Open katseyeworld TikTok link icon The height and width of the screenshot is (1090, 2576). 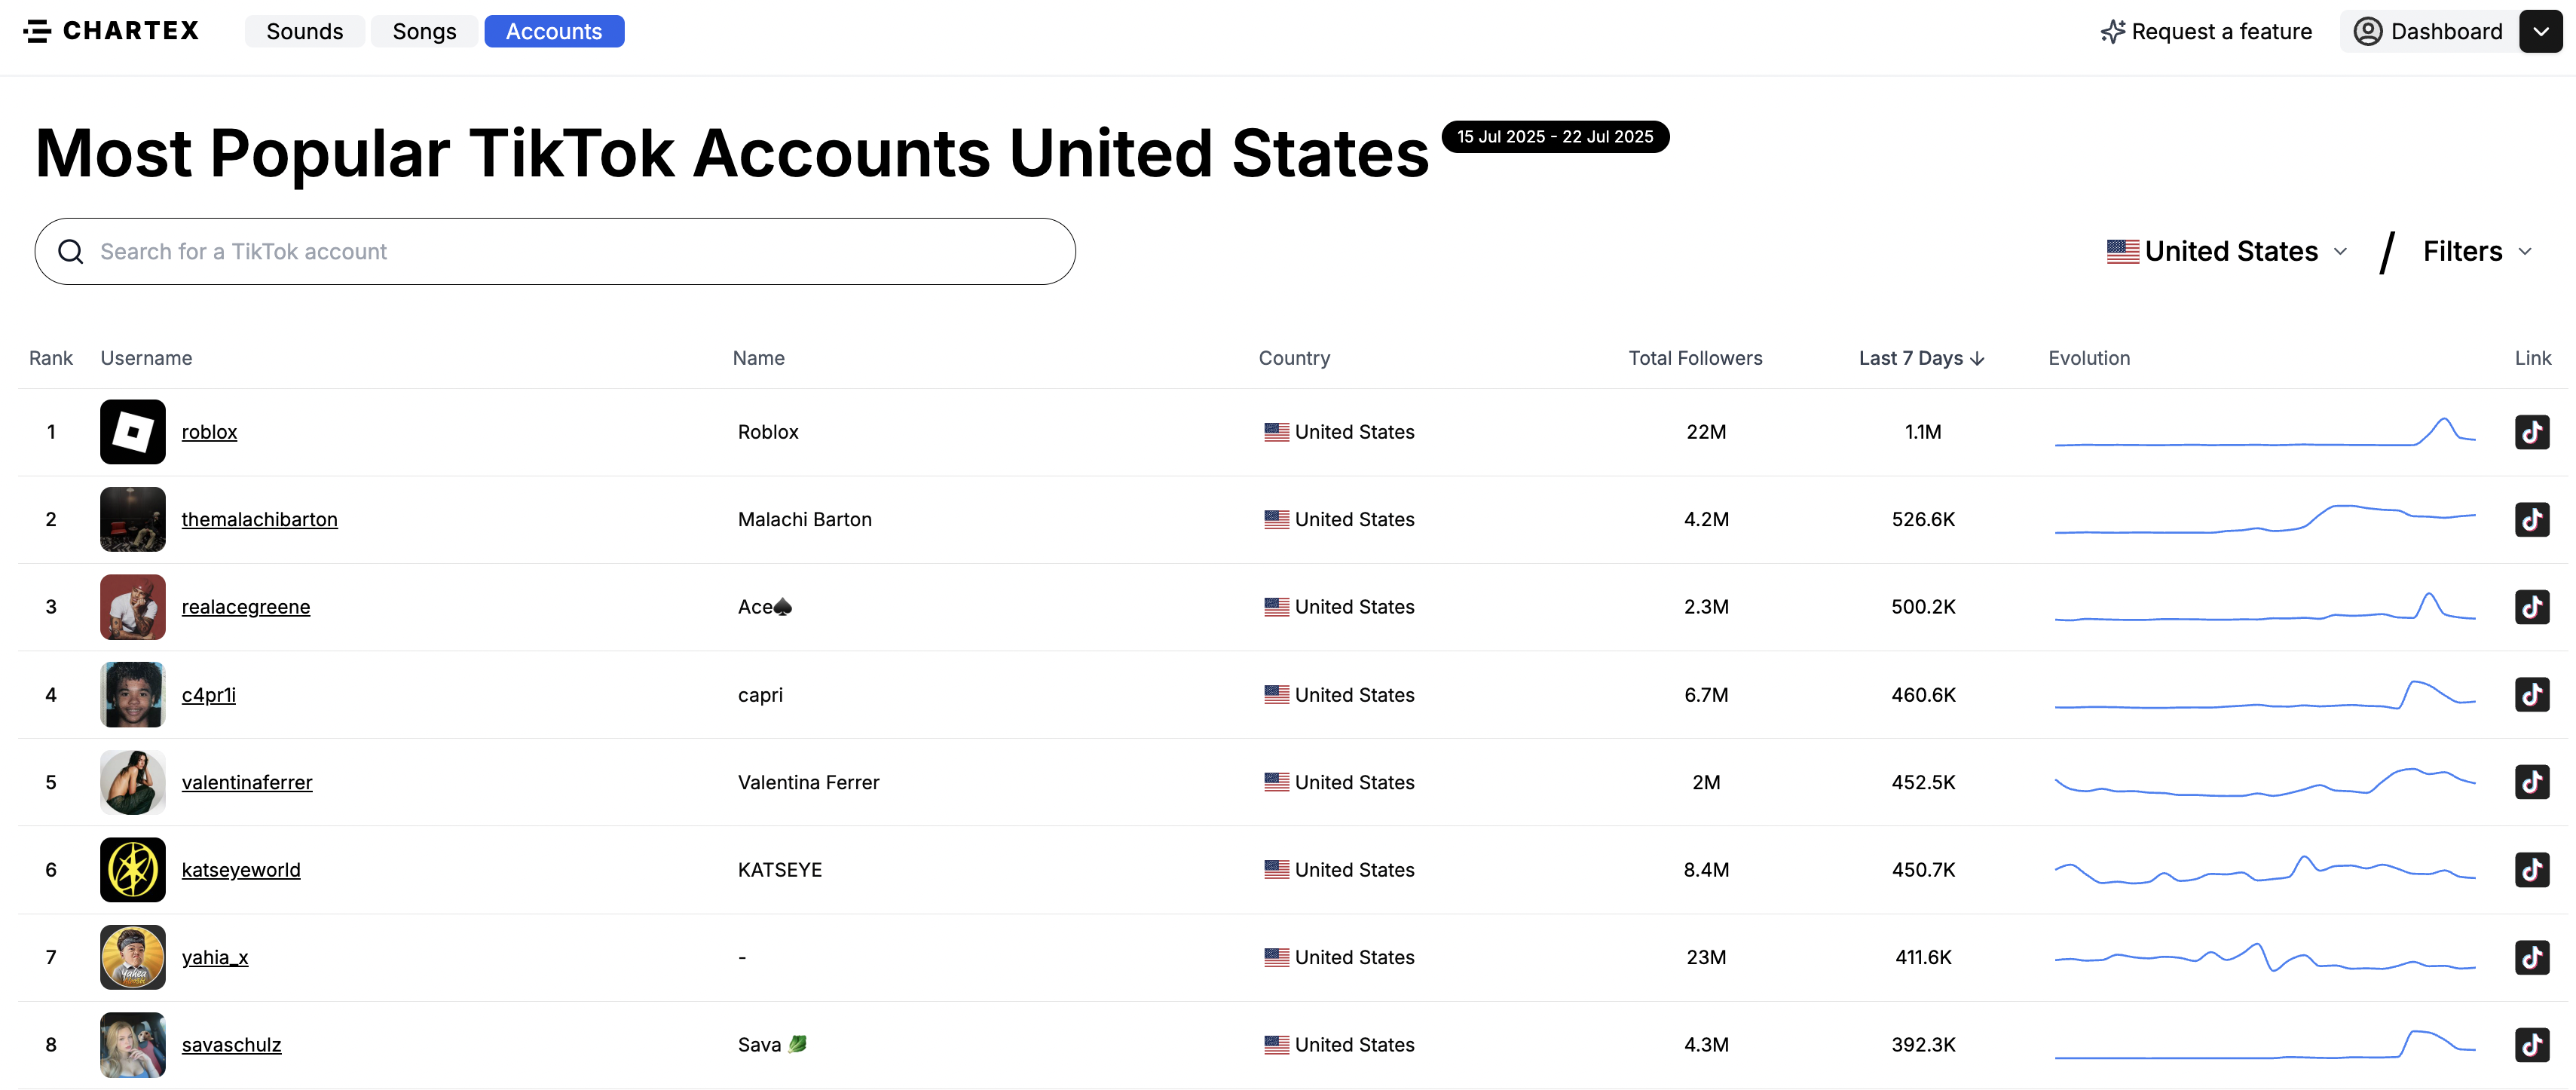tap(2531, 869)
